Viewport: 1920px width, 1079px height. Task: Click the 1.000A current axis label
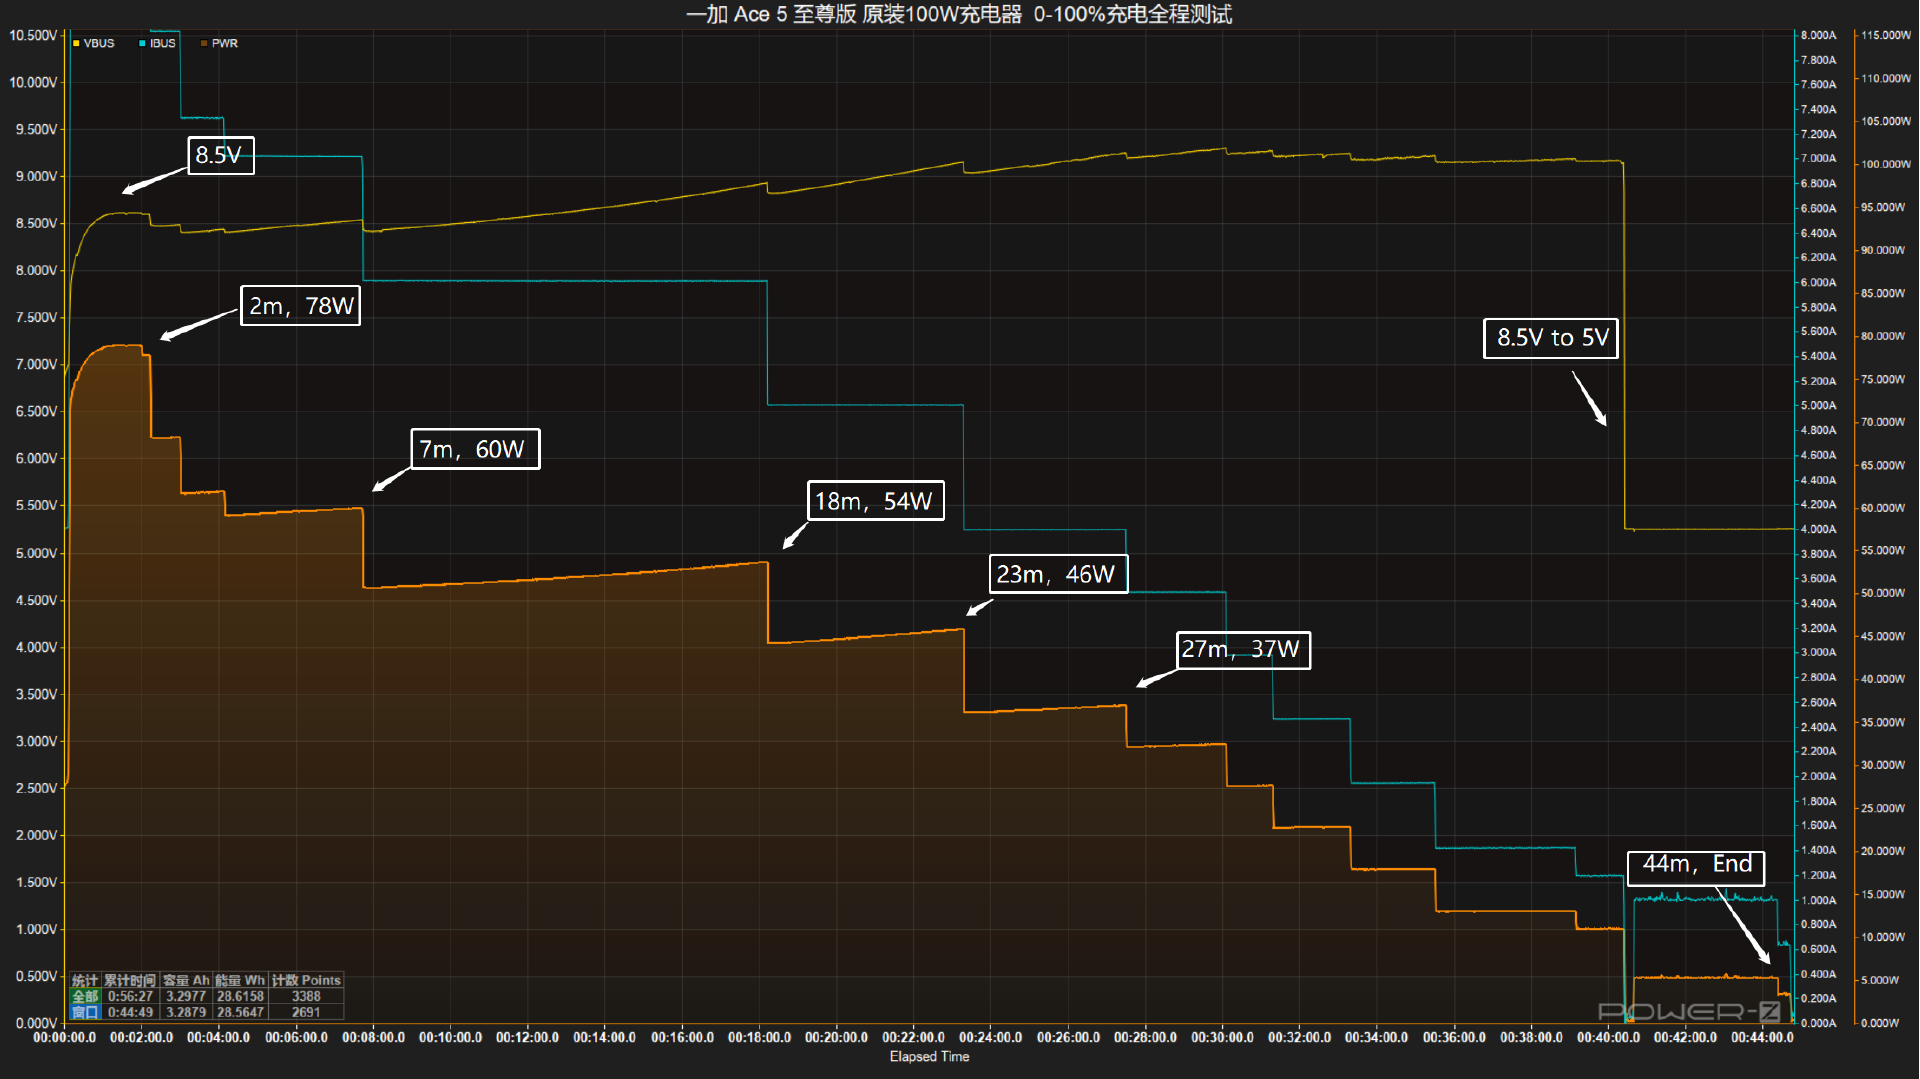pyautogui.click(x=1818, y=900)
